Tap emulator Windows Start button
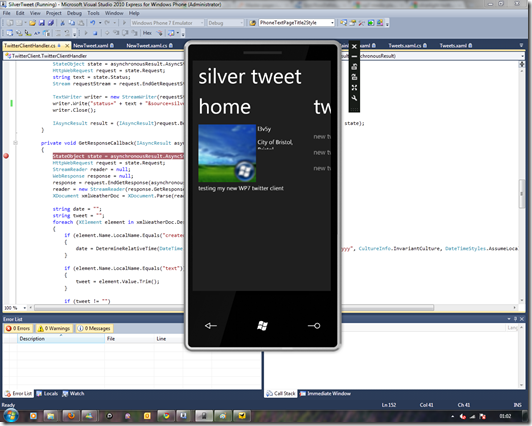Image resolution: width=532 pixels, height=426 pixels. 262,326
